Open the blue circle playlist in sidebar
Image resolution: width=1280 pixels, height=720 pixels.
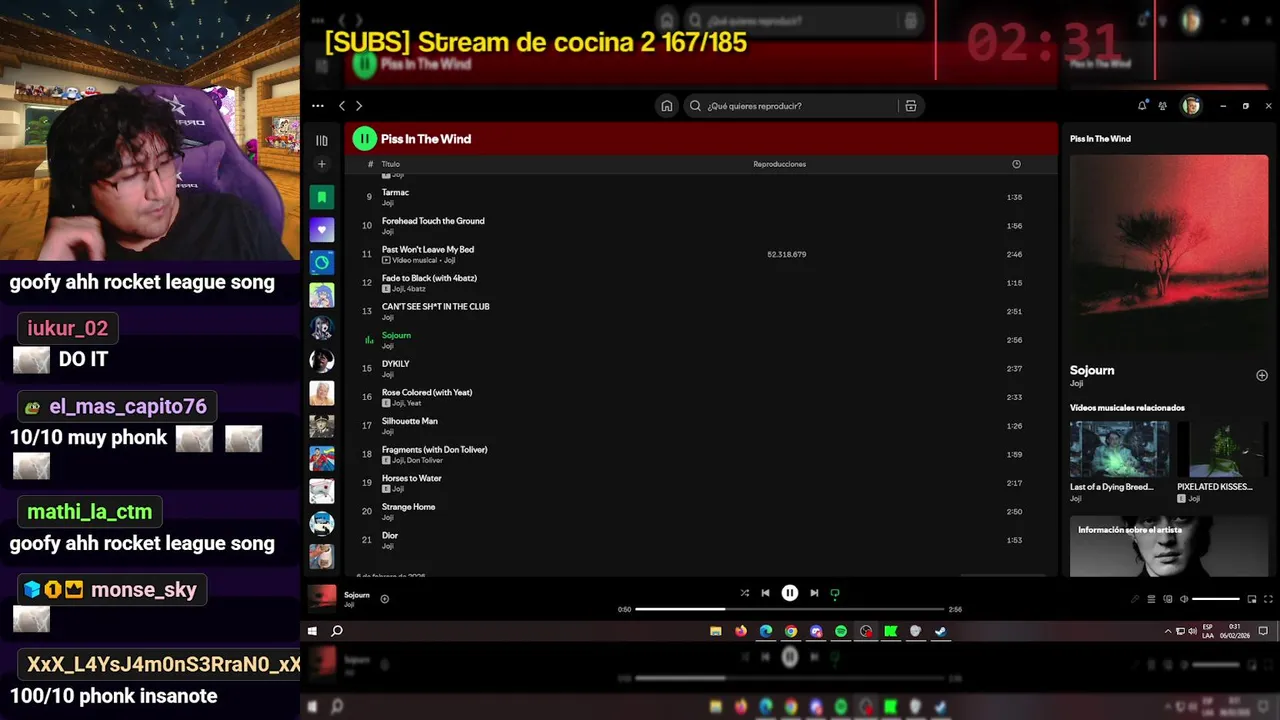pos(321,263)
